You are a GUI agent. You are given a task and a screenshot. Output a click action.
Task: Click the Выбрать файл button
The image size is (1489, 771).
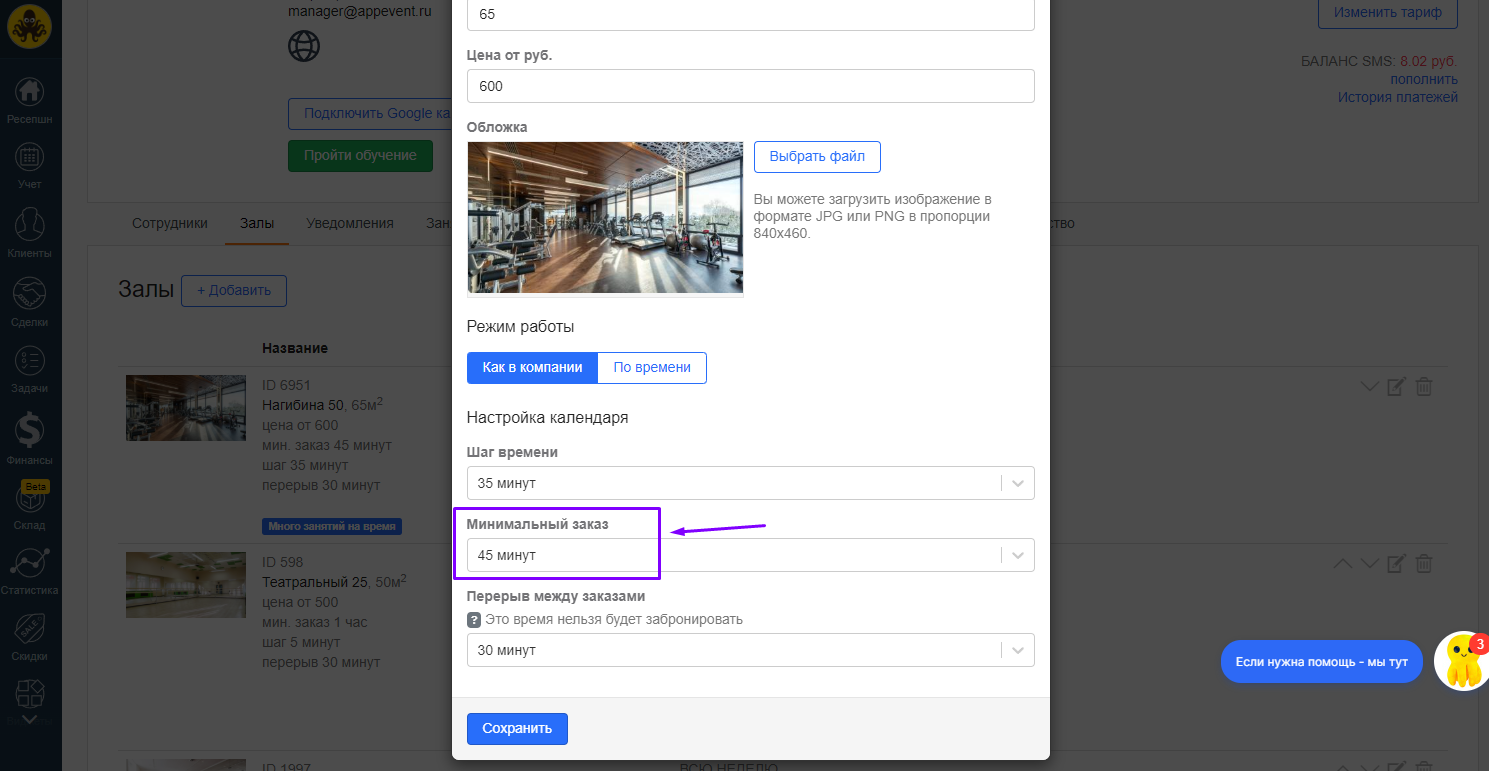[x=817, y=157]
